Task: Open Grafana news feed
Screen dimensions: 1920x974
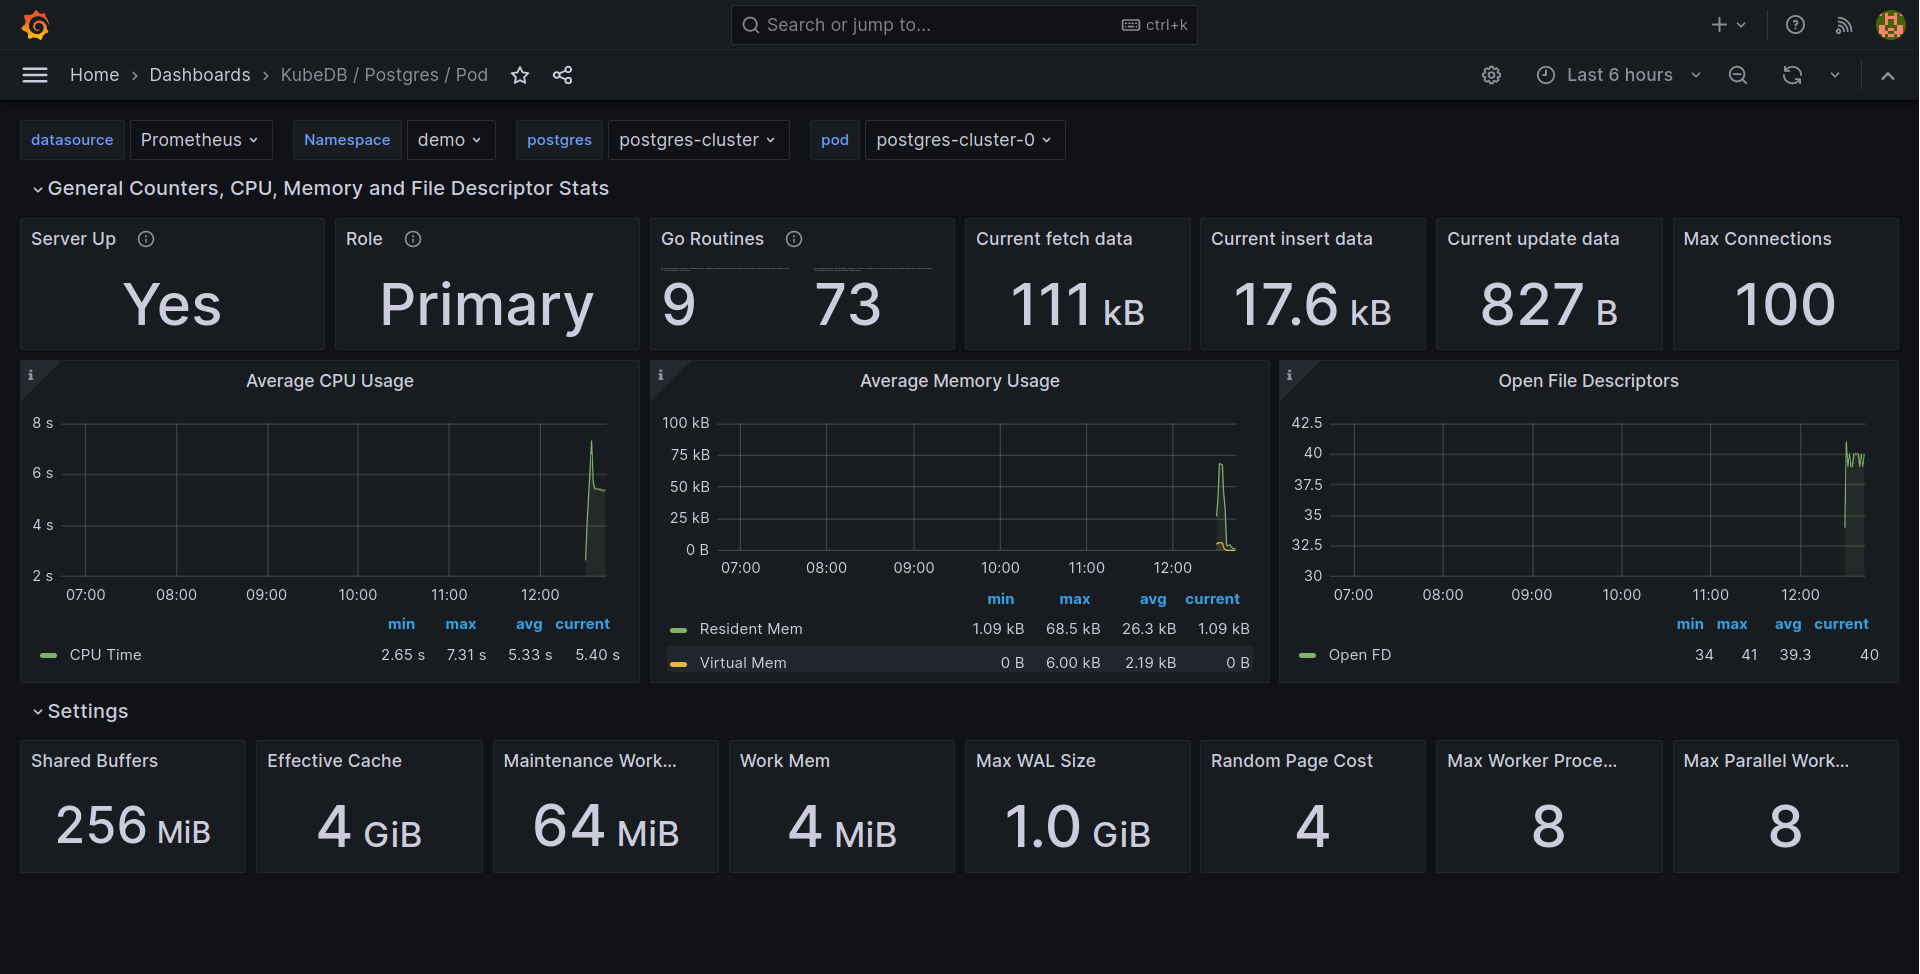Action: point(1844,24)
